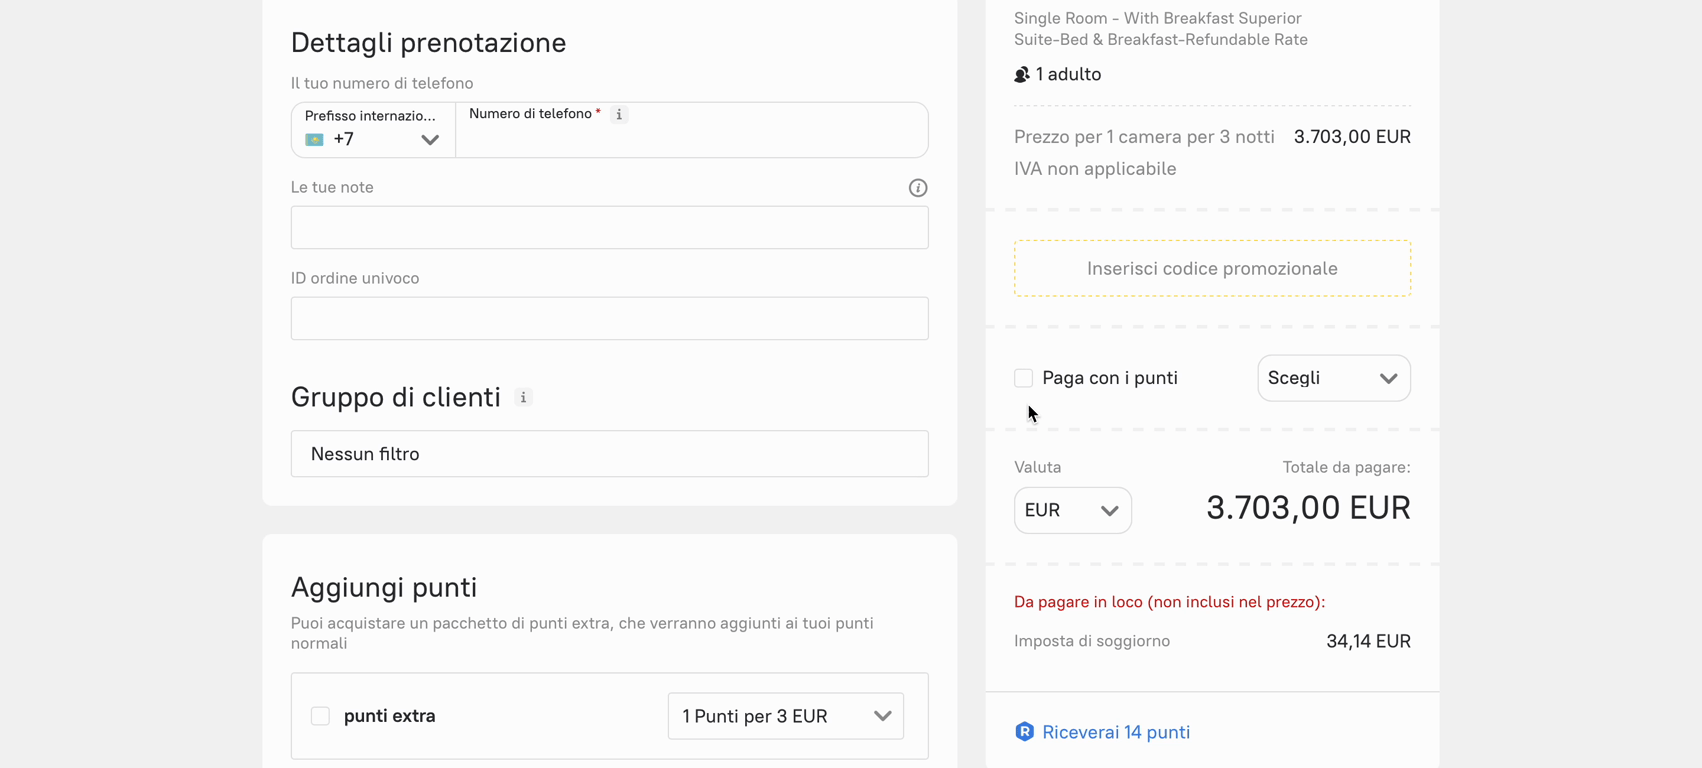Click info icon next to Numero di telefono
This screenshot has height=768, width=1702.
click(619, 115)
